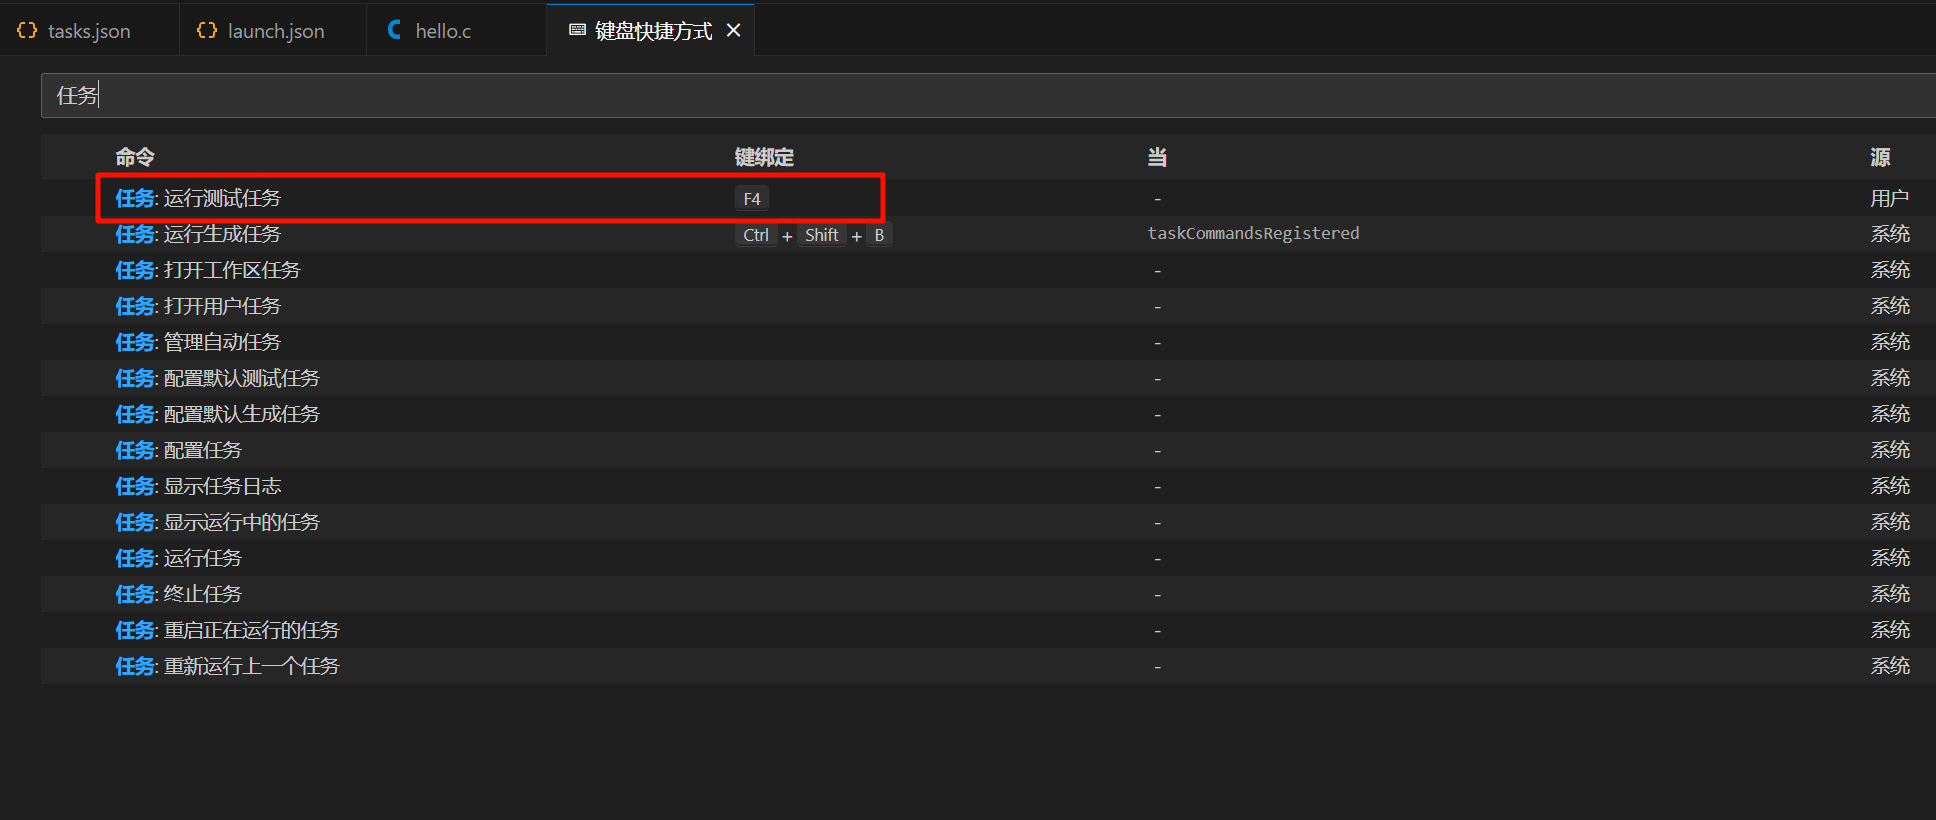
Task: Click the keyboard icon on 键盘快捷方式 tab
Action: click(x=577, y=30)
